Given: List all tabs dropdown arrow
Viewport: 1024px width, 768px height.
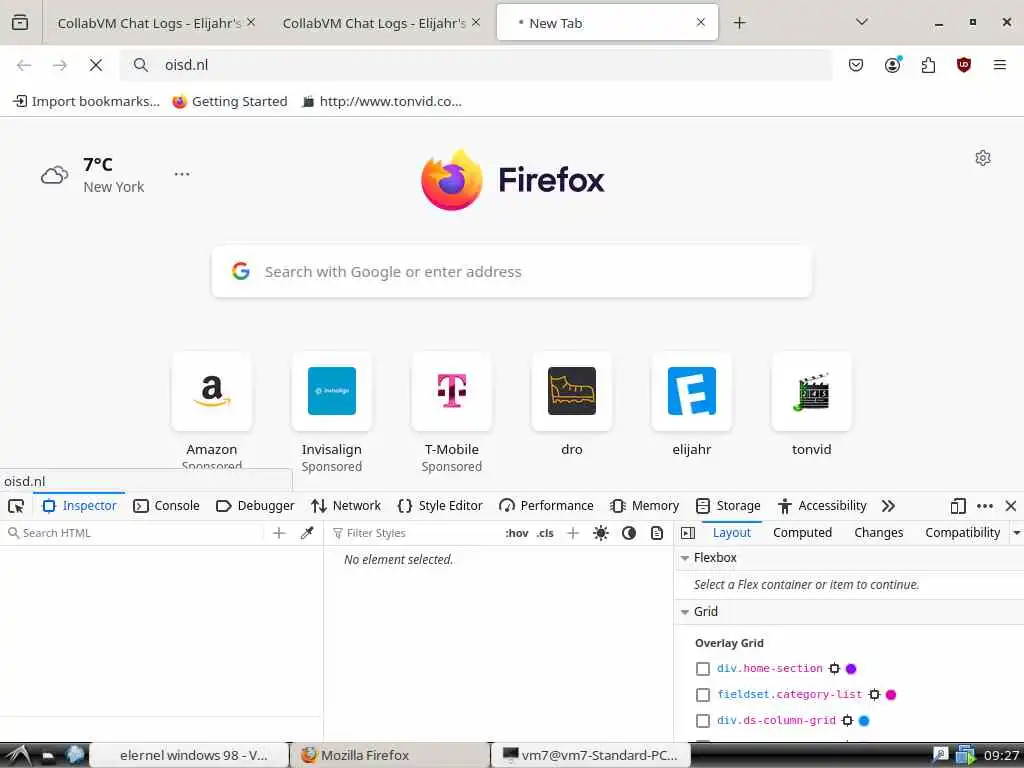Looking at the screenshot, I should tap(862, 22).
